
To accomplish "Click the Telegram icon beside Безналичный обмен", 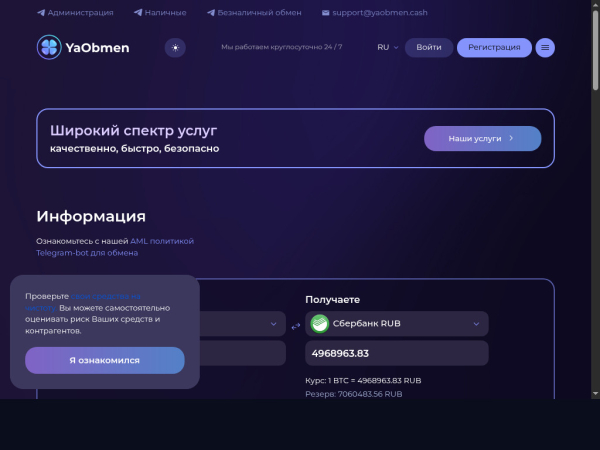I will pyautogui.click(x=211, y=13).
